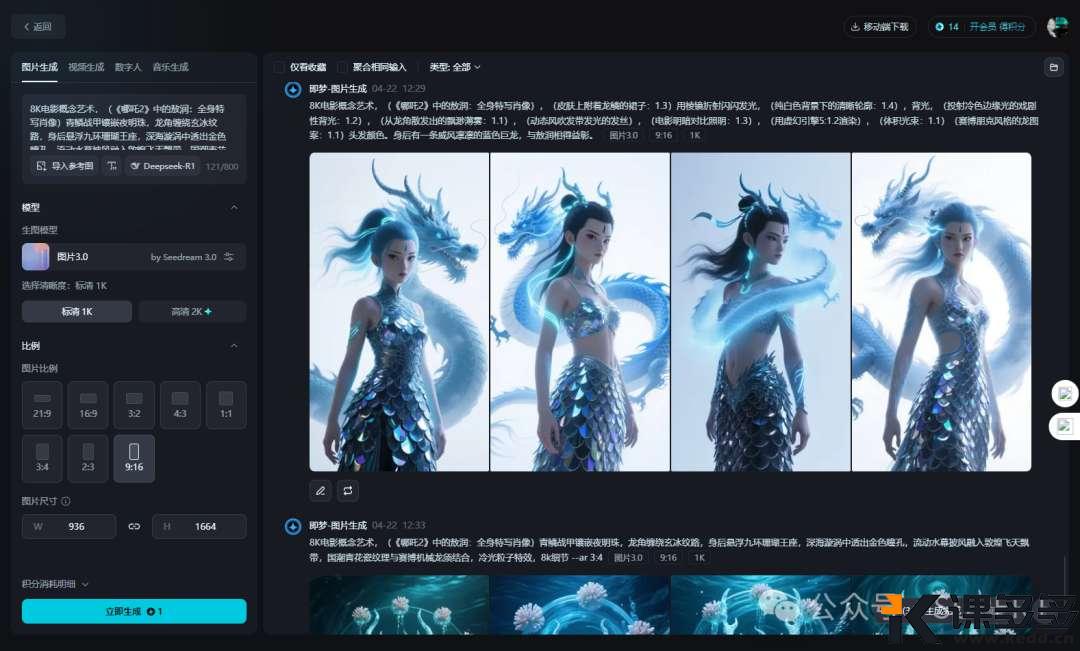Collapse the 模型 model section
Screen dimensions: 1080x651
233,207
